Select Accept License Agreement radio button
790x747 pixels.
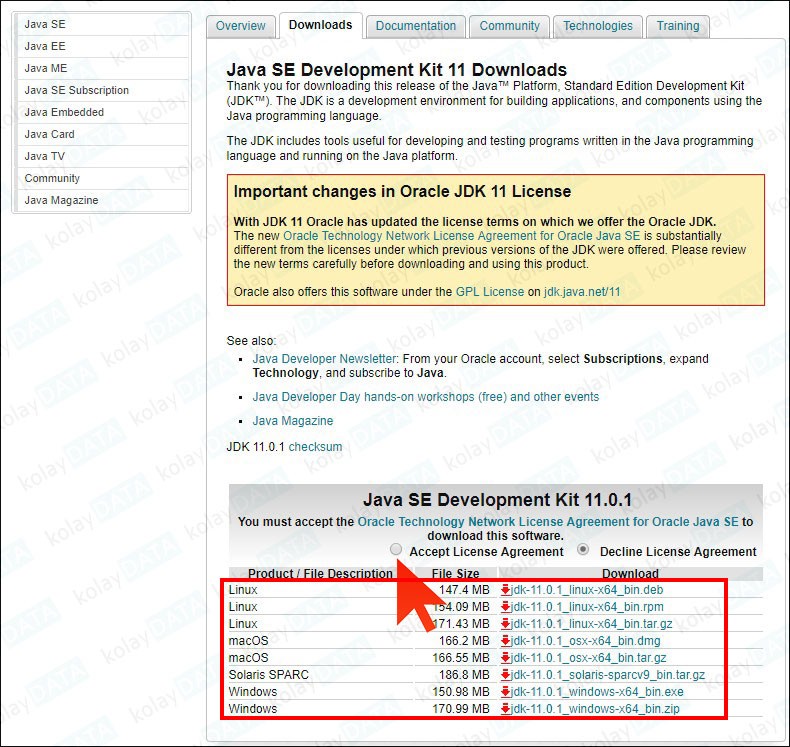coord(397,550)
